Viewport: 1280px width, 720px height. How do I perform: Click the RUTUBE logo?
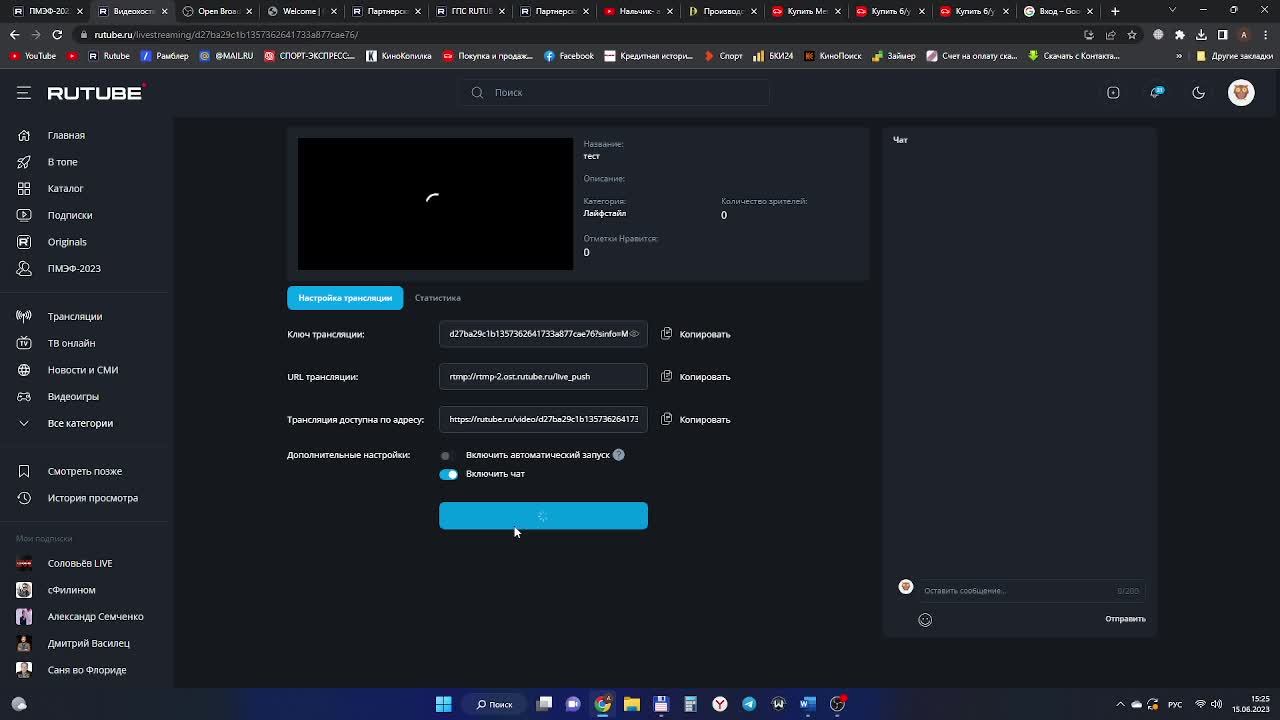pos(96,93)
